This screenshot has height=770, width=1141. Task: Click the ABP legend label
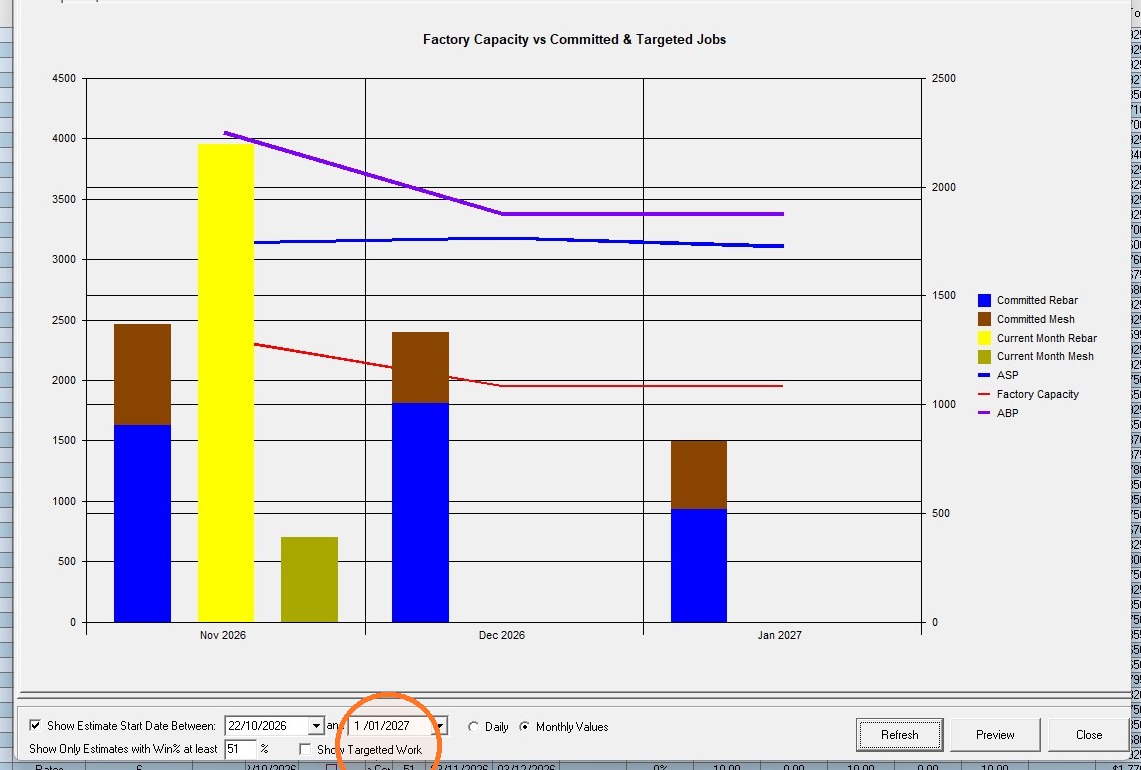1007,413
